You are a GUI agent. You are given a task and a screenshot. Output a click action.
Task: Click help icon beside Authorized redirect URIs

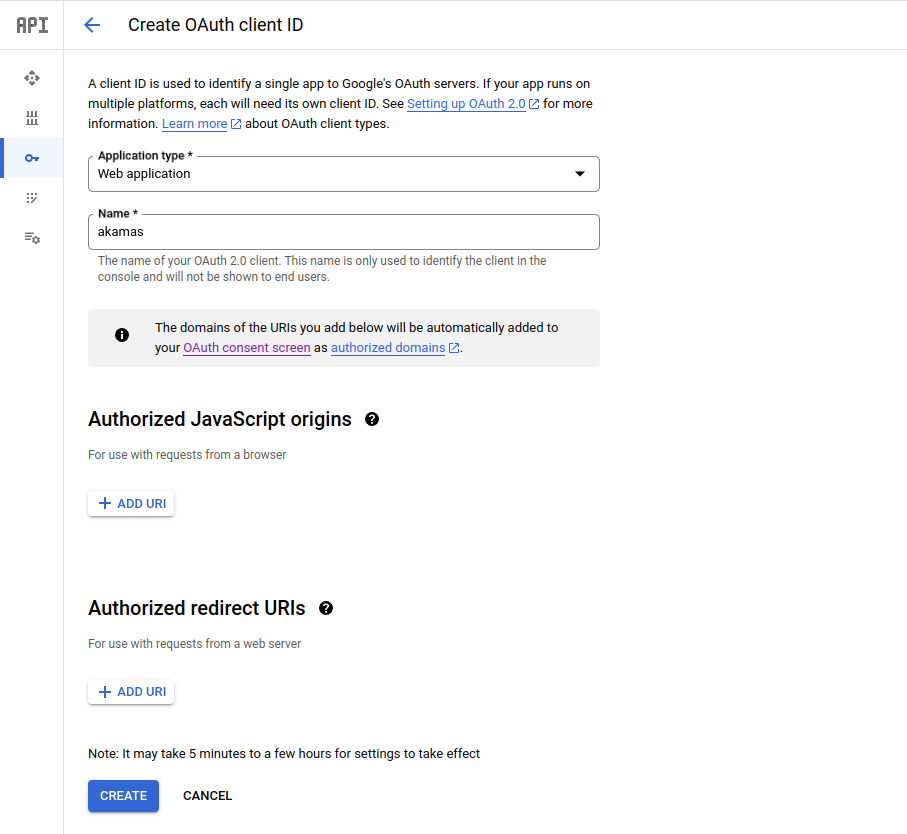(x=326, y=608)
